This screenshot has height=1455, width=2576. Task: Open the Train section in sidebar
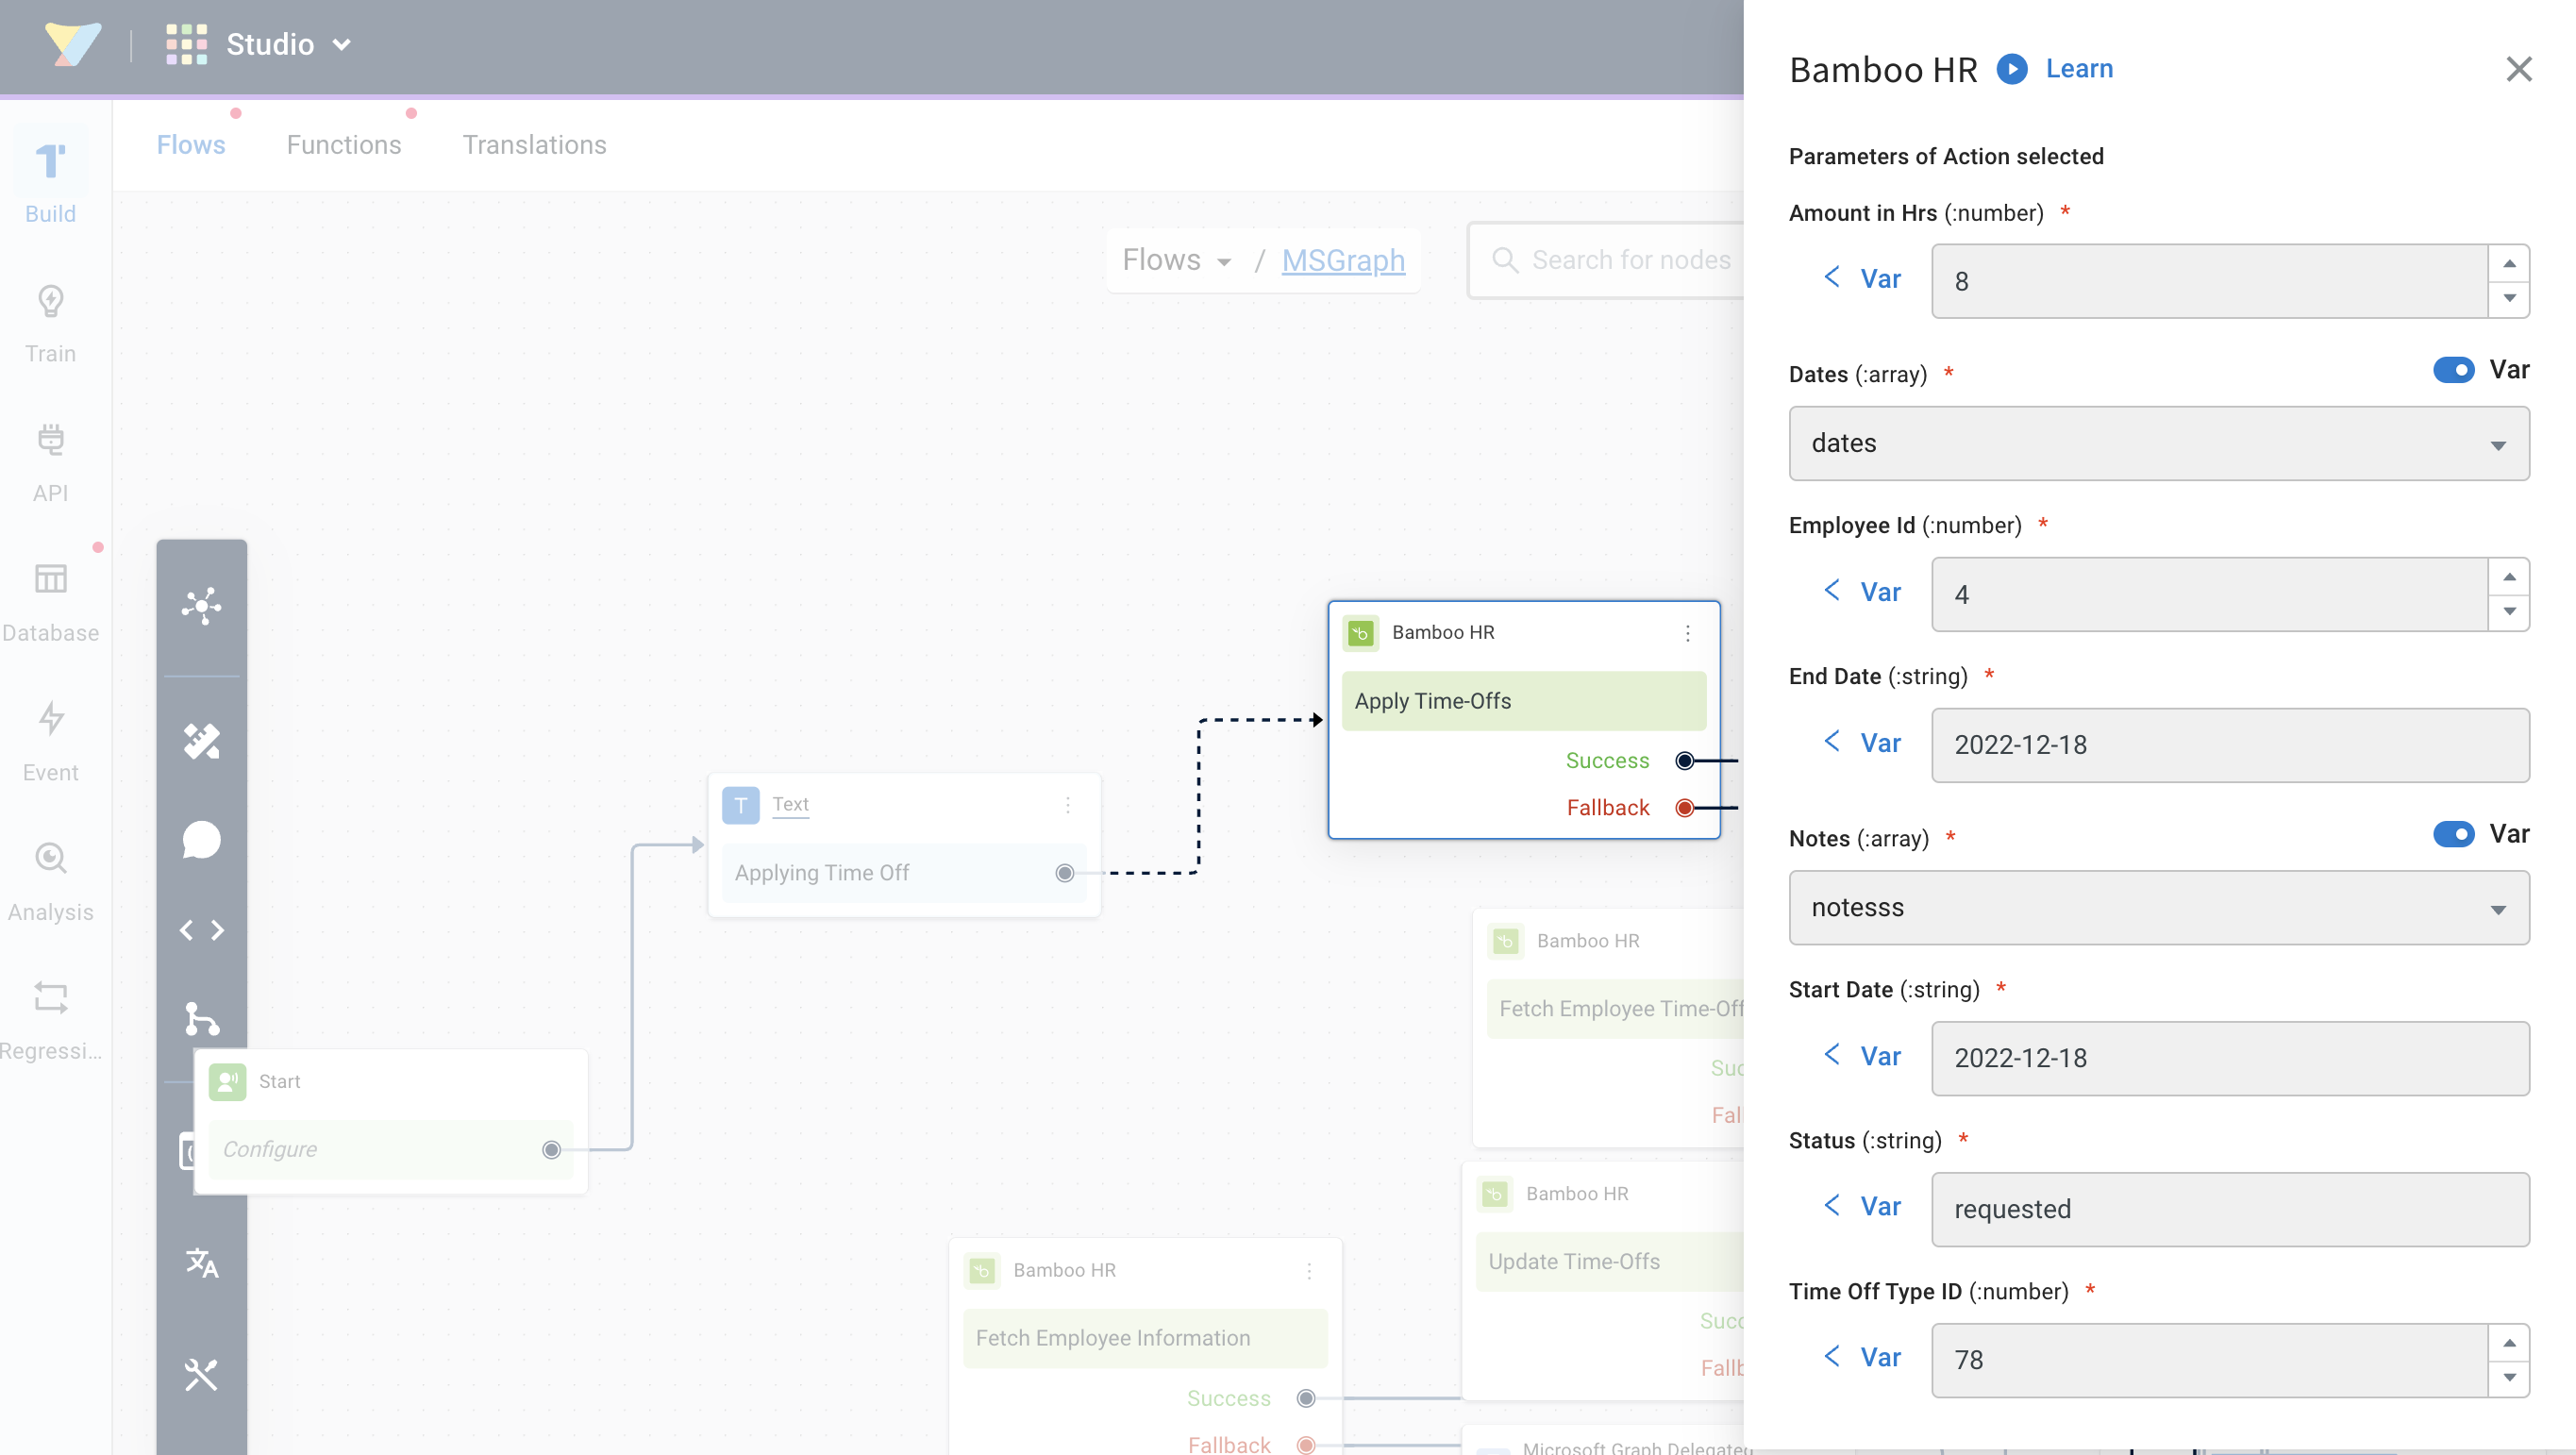pyautogui.click(x=50, y=324)
